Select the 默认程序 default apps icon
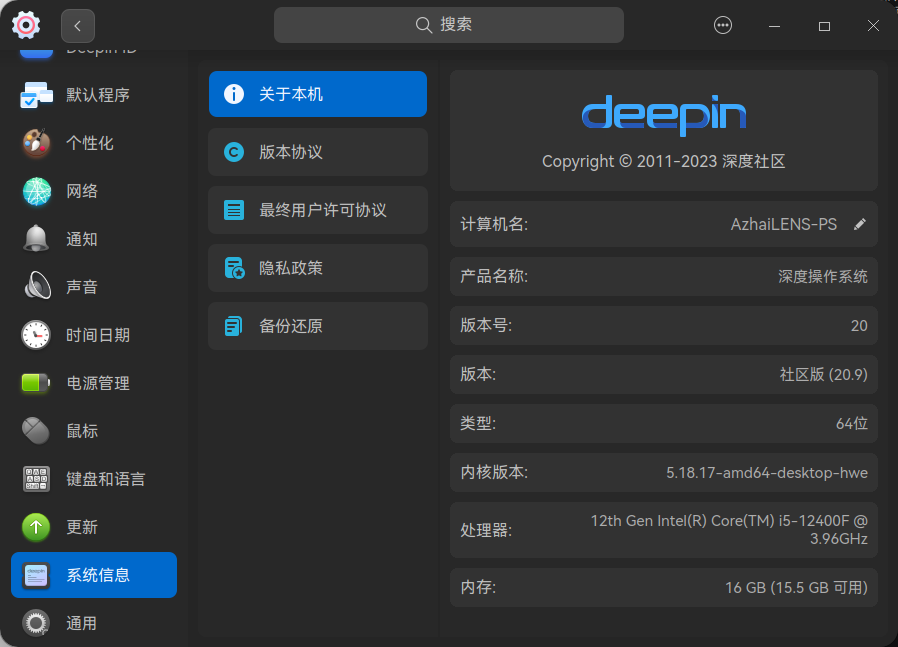 [36, 95]
